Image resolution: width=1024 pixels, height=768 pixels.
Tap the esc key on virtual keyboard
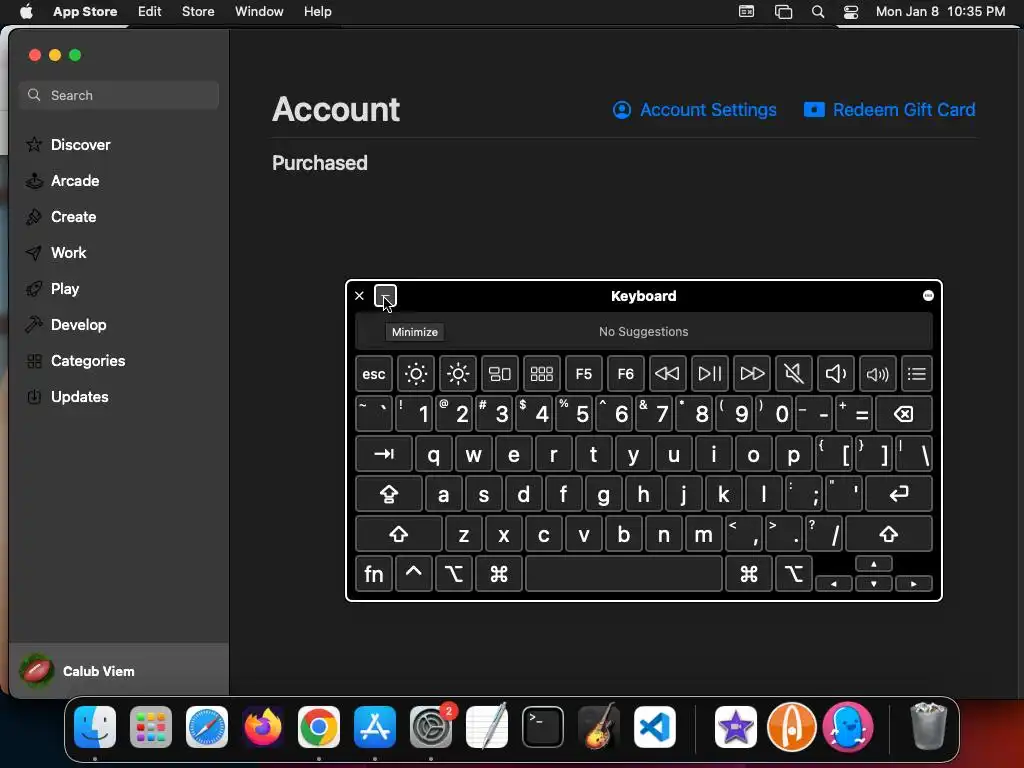point(374,374)
